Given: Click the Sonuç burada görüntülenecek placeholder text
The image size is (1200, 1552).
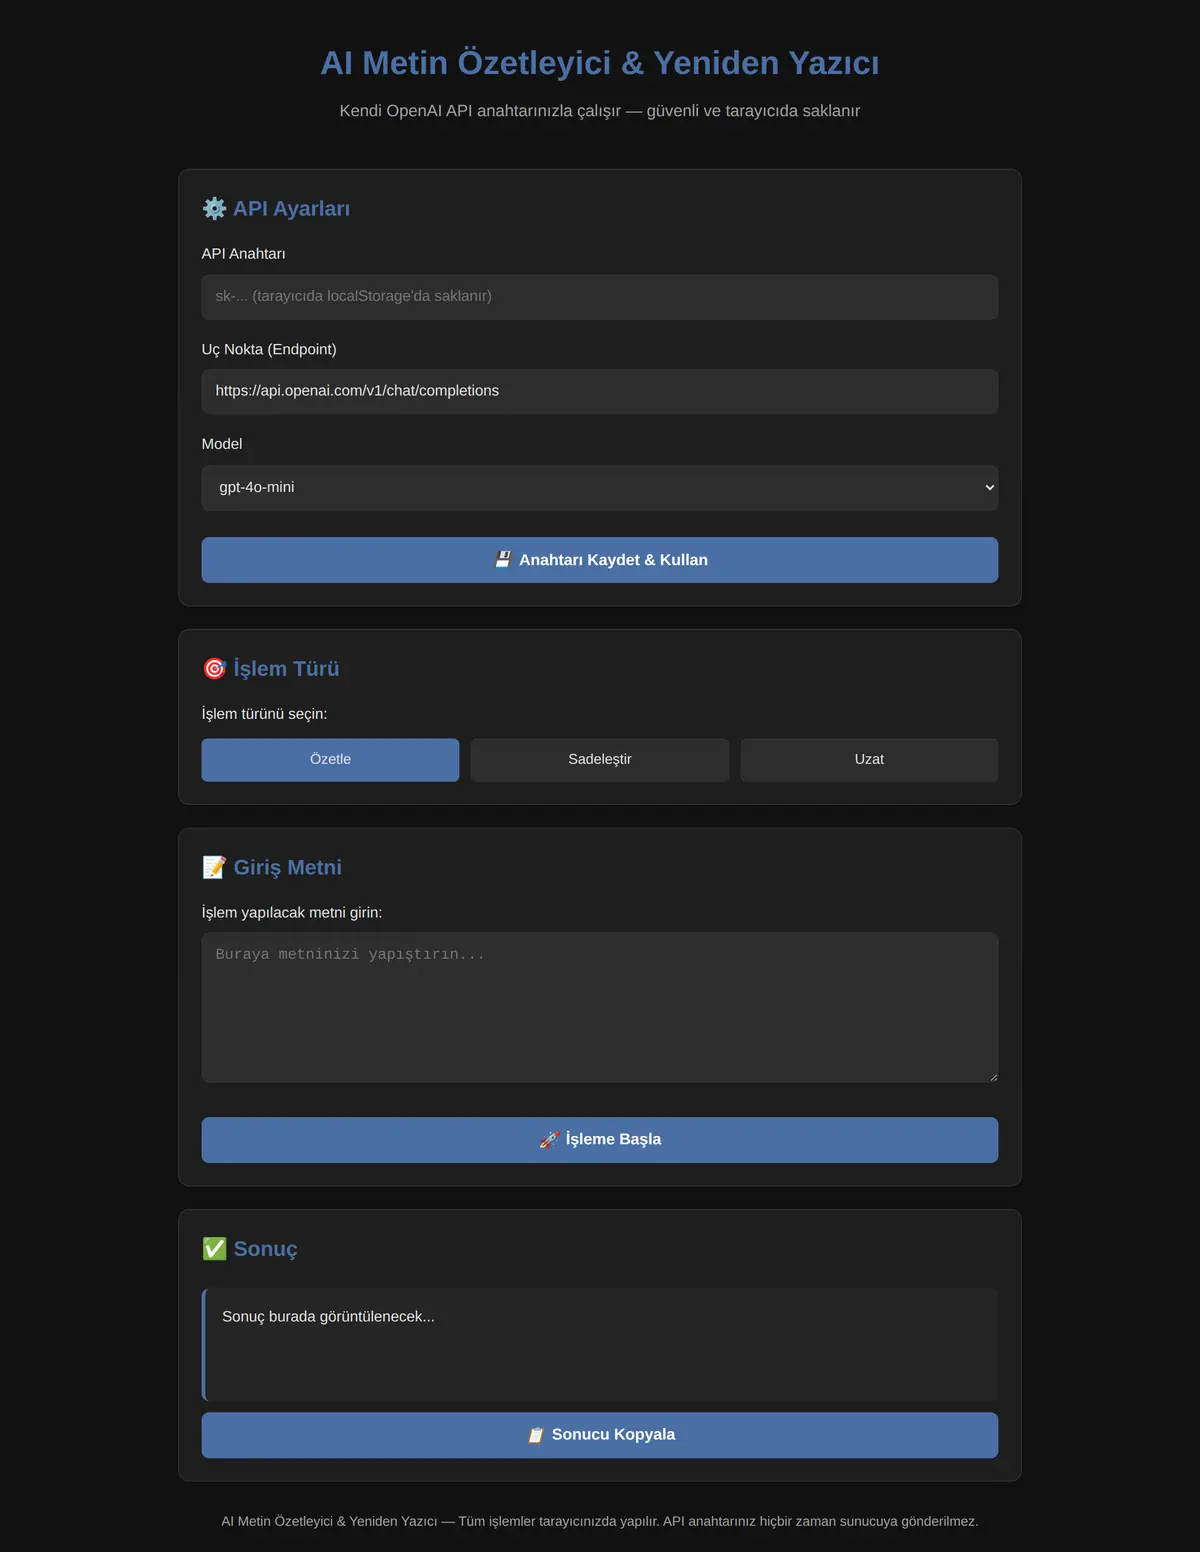Looking at the screenshot, I should click(328, 1317).
